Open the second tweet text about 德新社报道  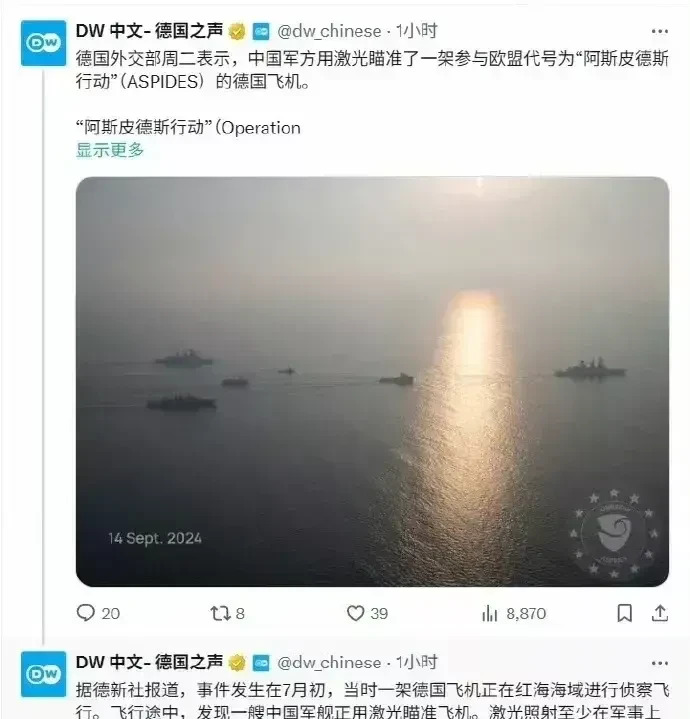[372, 701]
